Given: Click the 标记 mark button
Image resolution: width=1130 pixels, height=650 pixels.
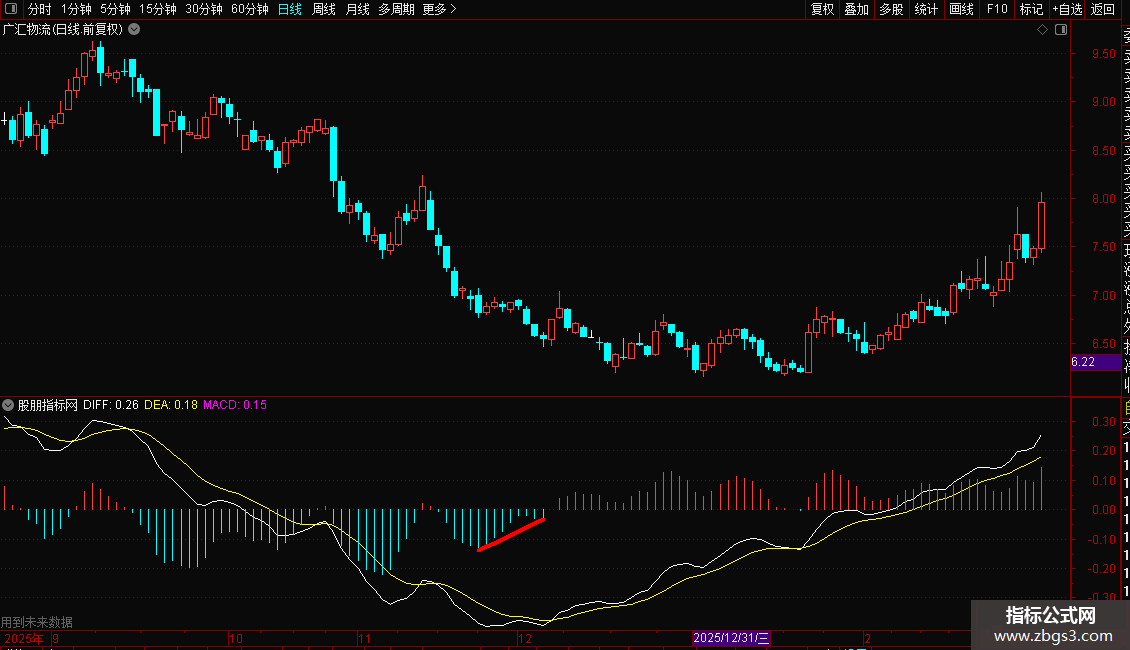Looking at the screenshot, I should tap(1031, 9).
